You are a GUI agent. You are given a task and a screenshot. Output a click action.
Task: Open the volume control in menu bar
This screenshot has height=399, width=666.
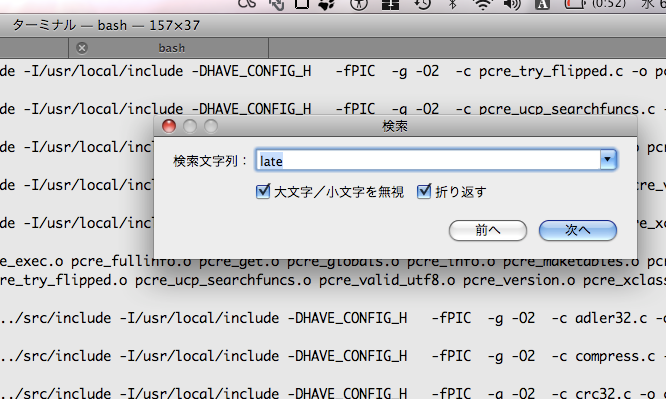(512, 4)
